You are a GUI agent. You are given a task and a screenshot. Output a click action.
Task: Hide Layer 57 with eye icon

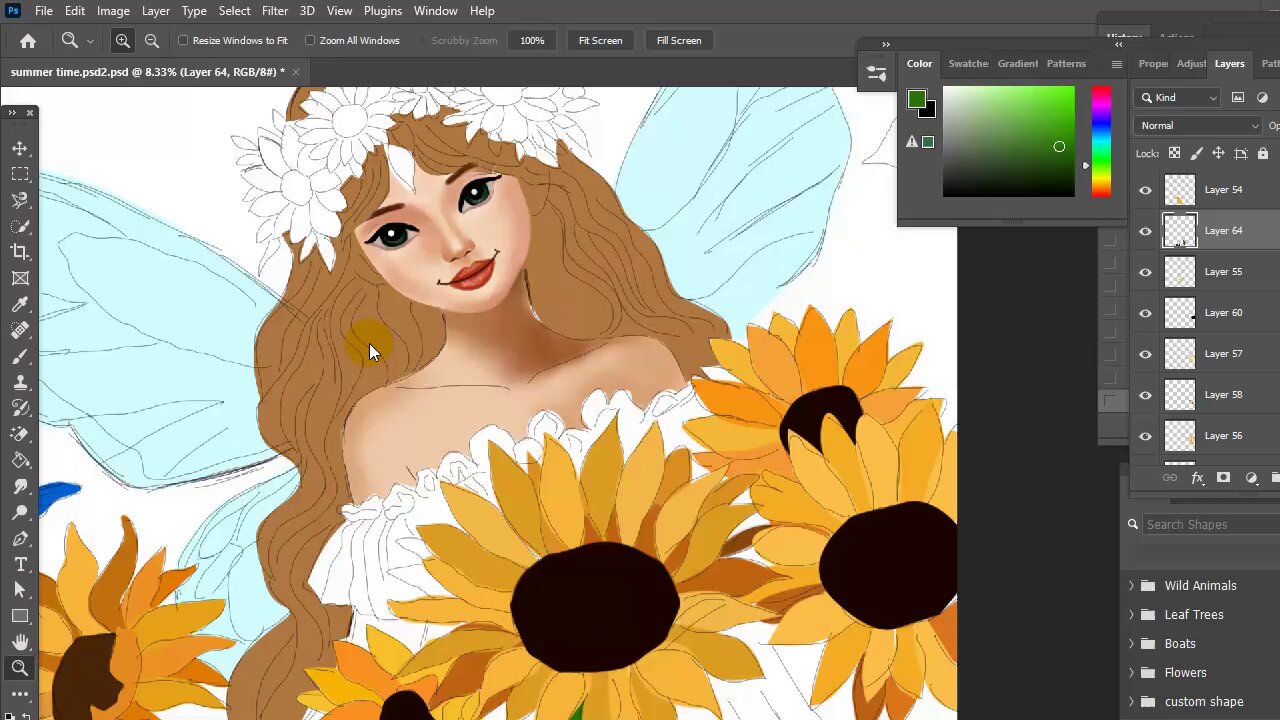coord(1146,354)
